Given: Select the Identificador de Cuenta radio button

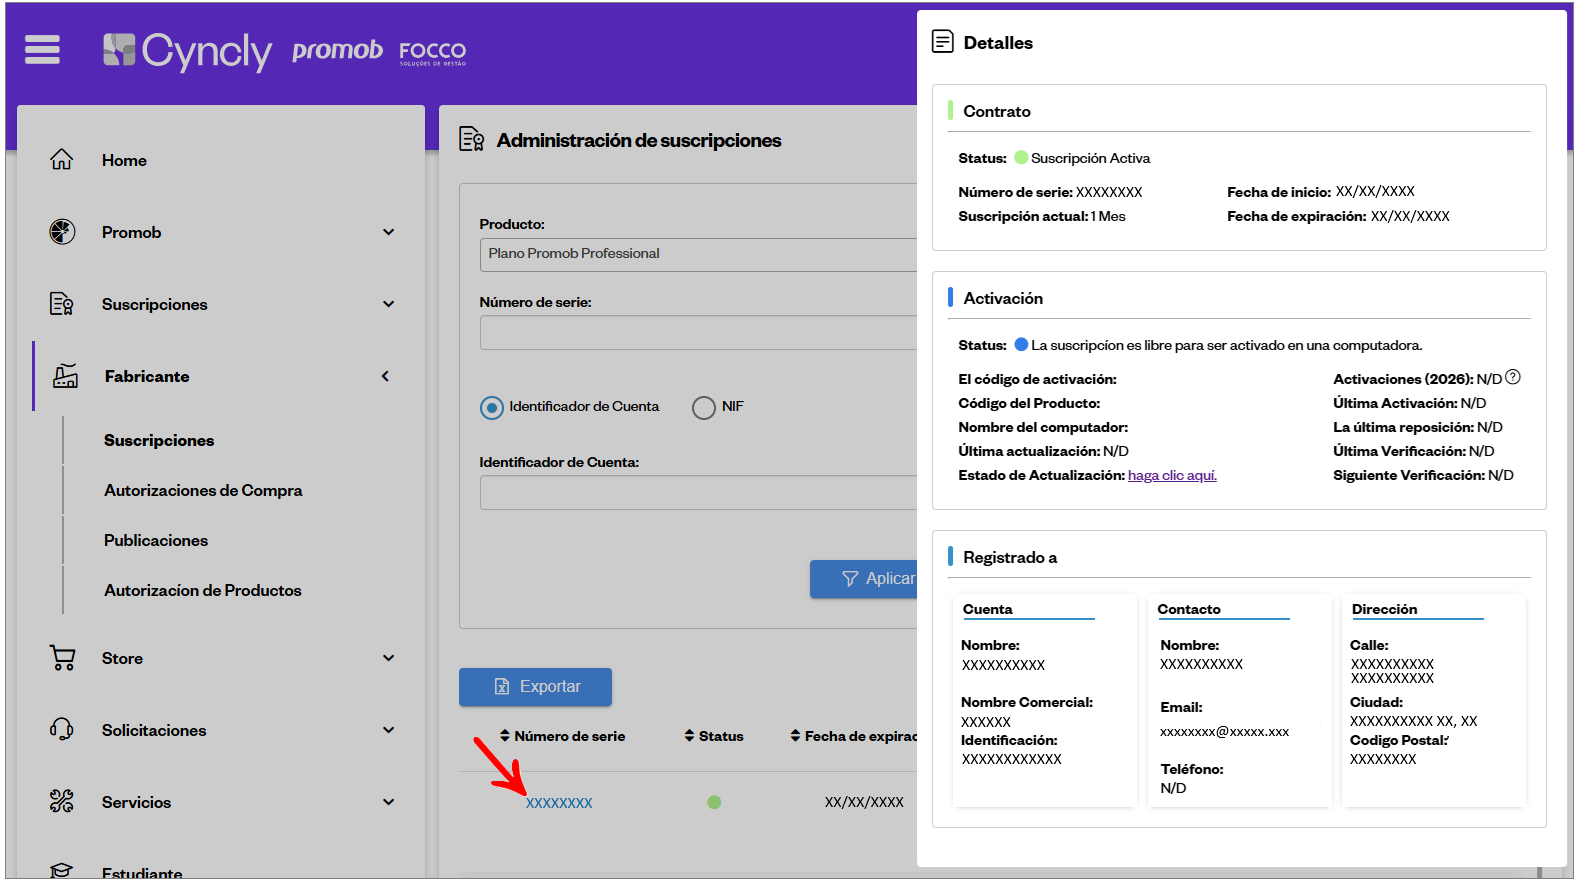Looking at the screenshot, I should (492, 407).
